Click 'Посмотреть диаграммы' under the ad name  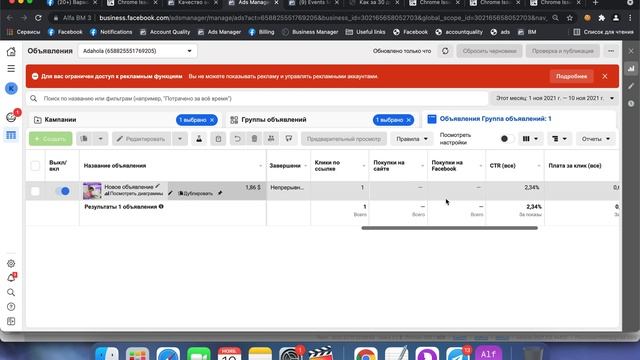(x=133, y=193)
